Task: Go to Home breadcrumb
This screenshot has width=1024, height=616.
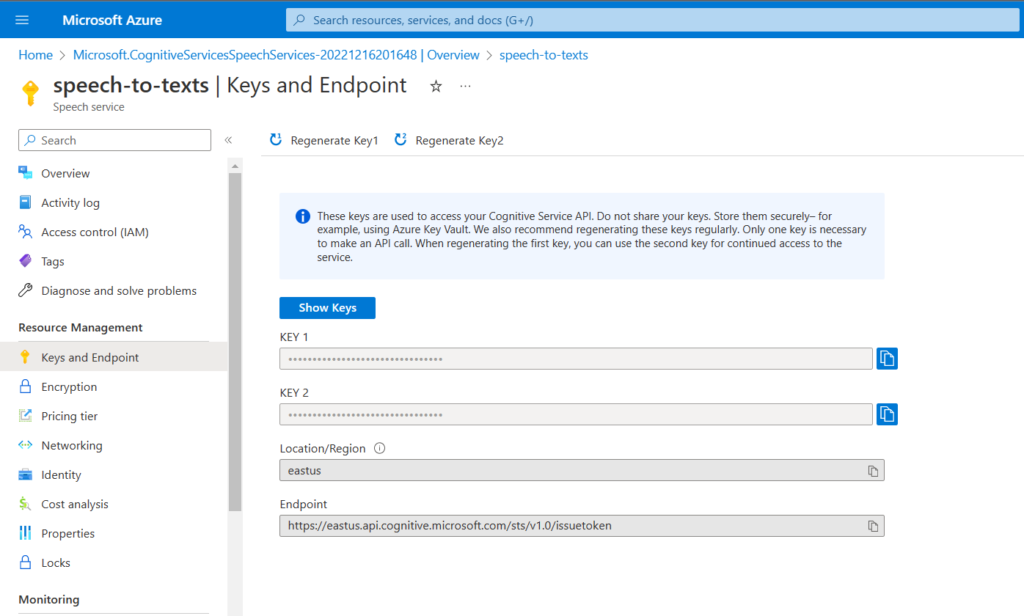Action: 35,55
